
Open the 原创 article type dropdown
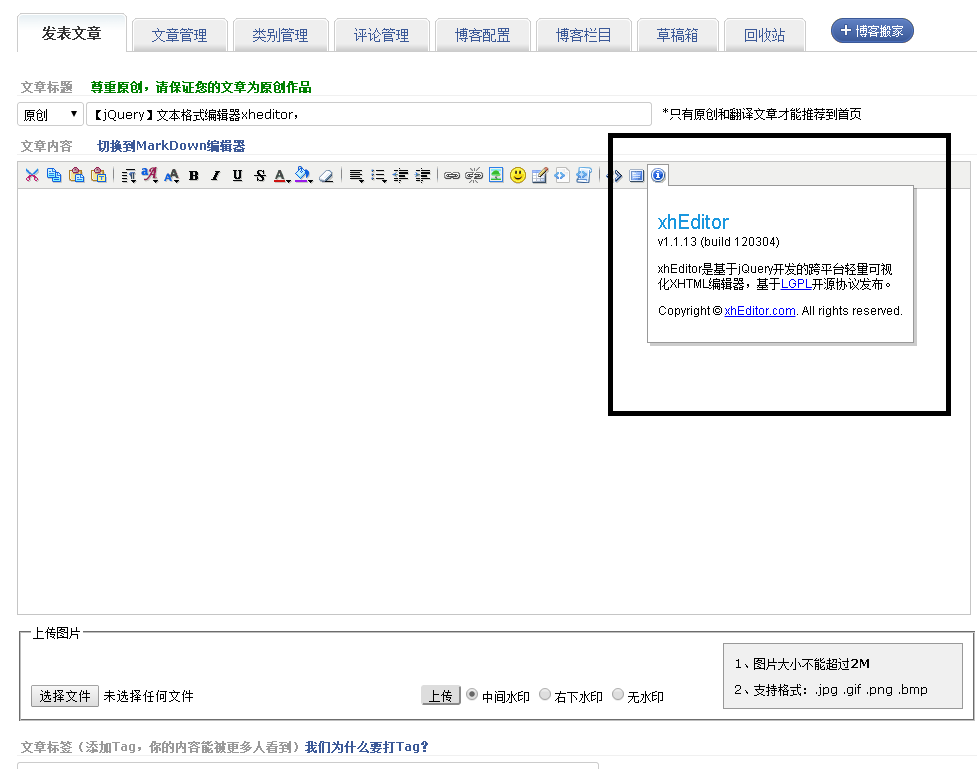tap(50, 114)
